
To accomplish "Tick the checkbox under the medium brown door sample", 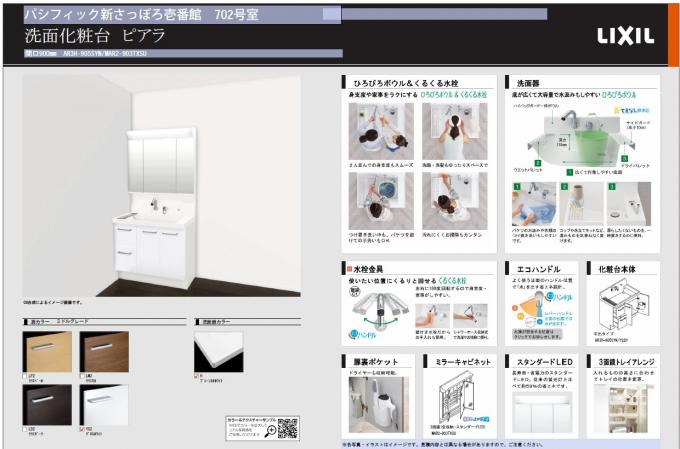I will coord(82,376).
